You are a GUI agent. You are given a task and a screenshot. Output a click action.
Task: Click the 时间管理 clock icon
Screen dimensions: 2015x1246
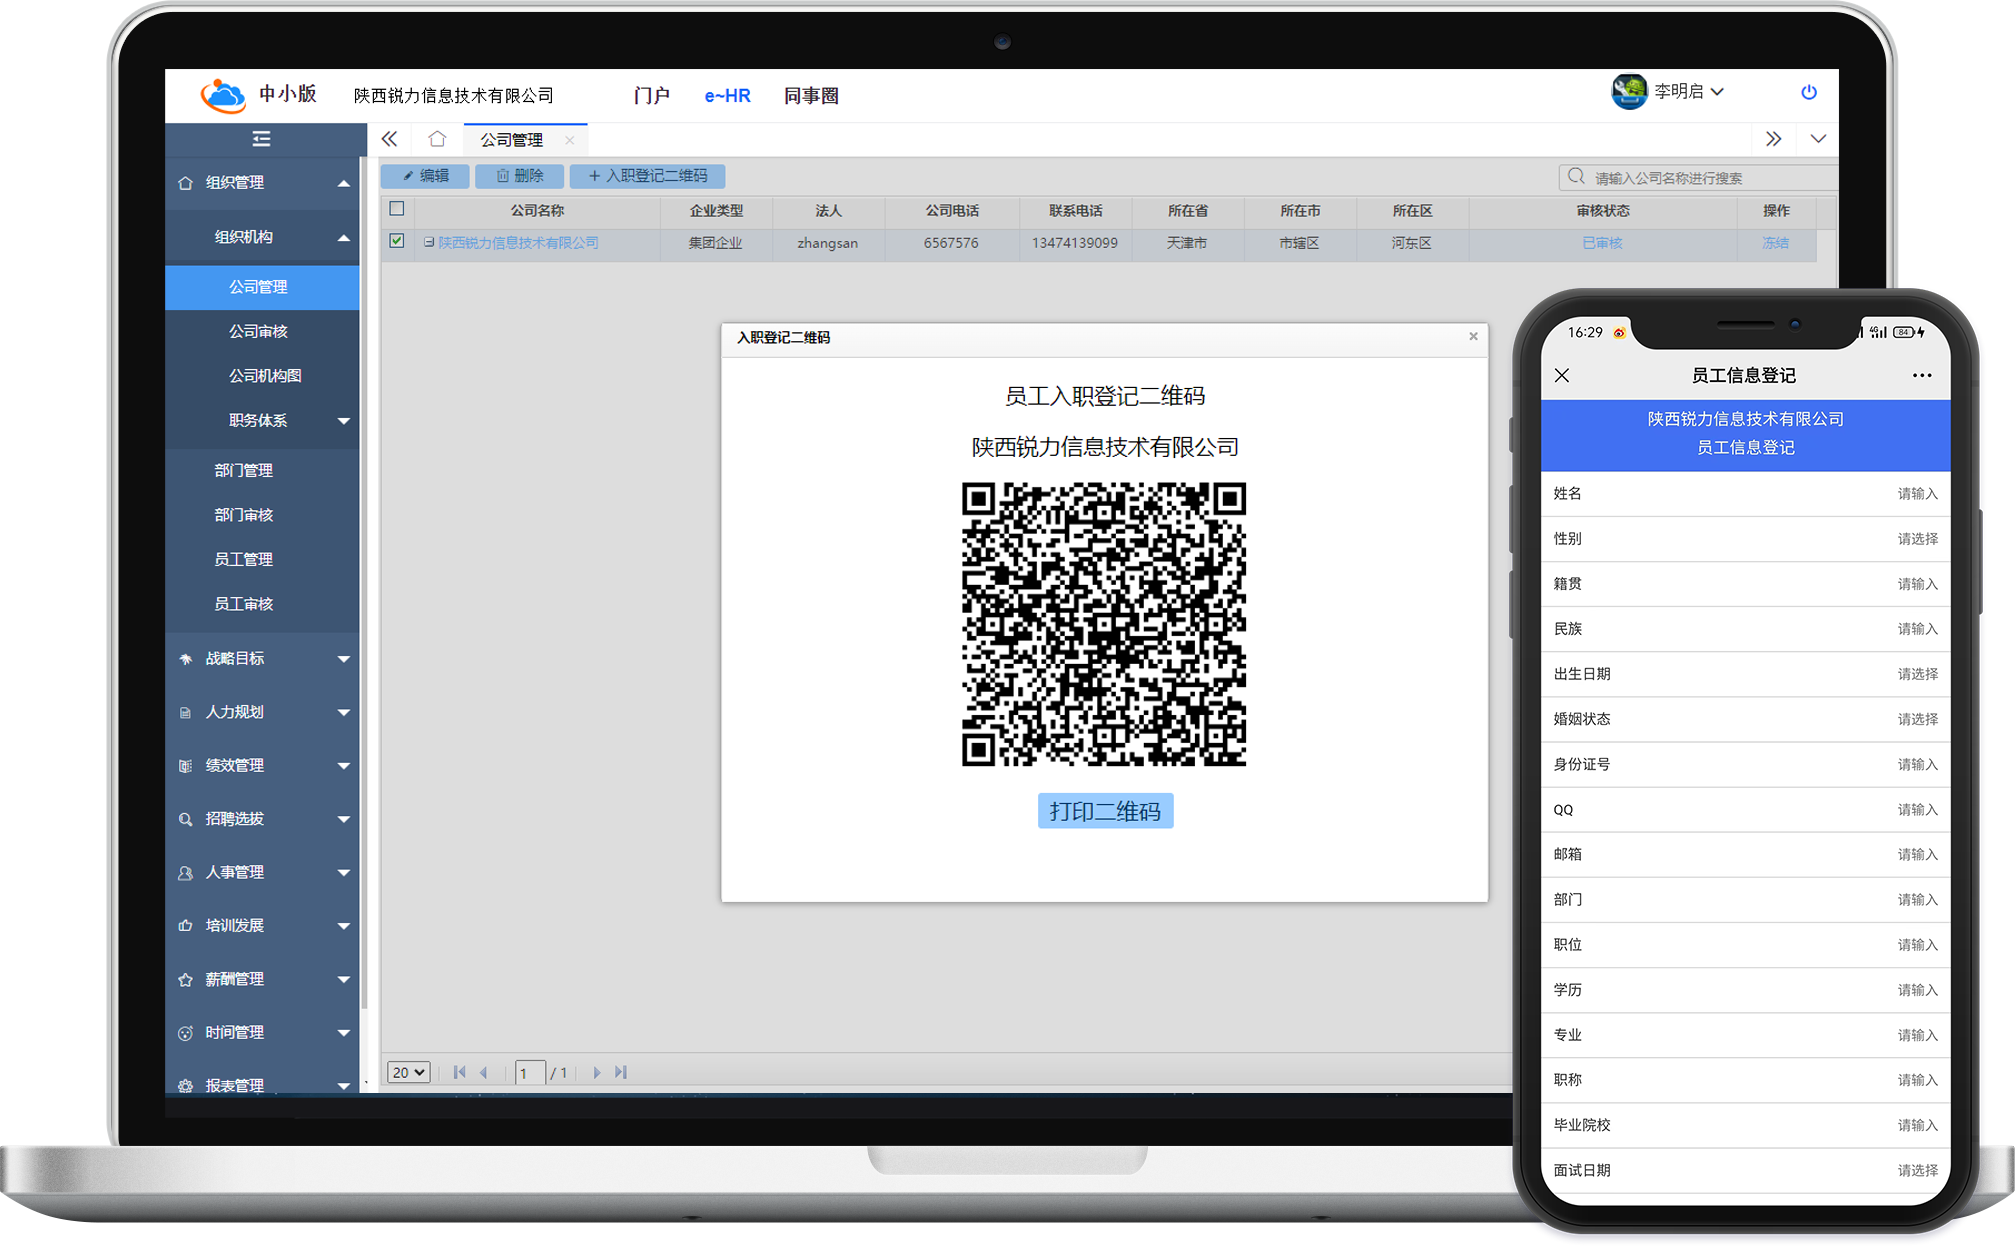click(185, 1033)
